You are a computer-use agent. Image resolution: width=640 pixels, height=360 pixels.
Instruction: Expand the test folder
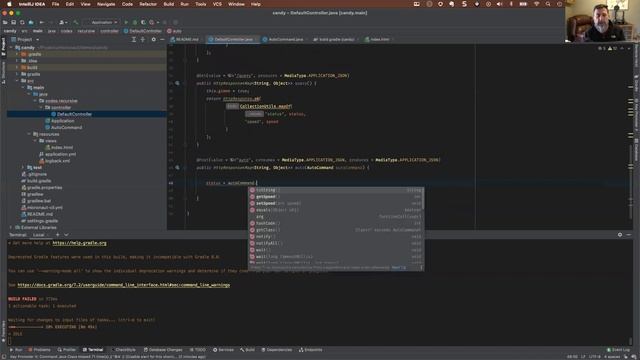pyautogui.click(x=23, y=167)
